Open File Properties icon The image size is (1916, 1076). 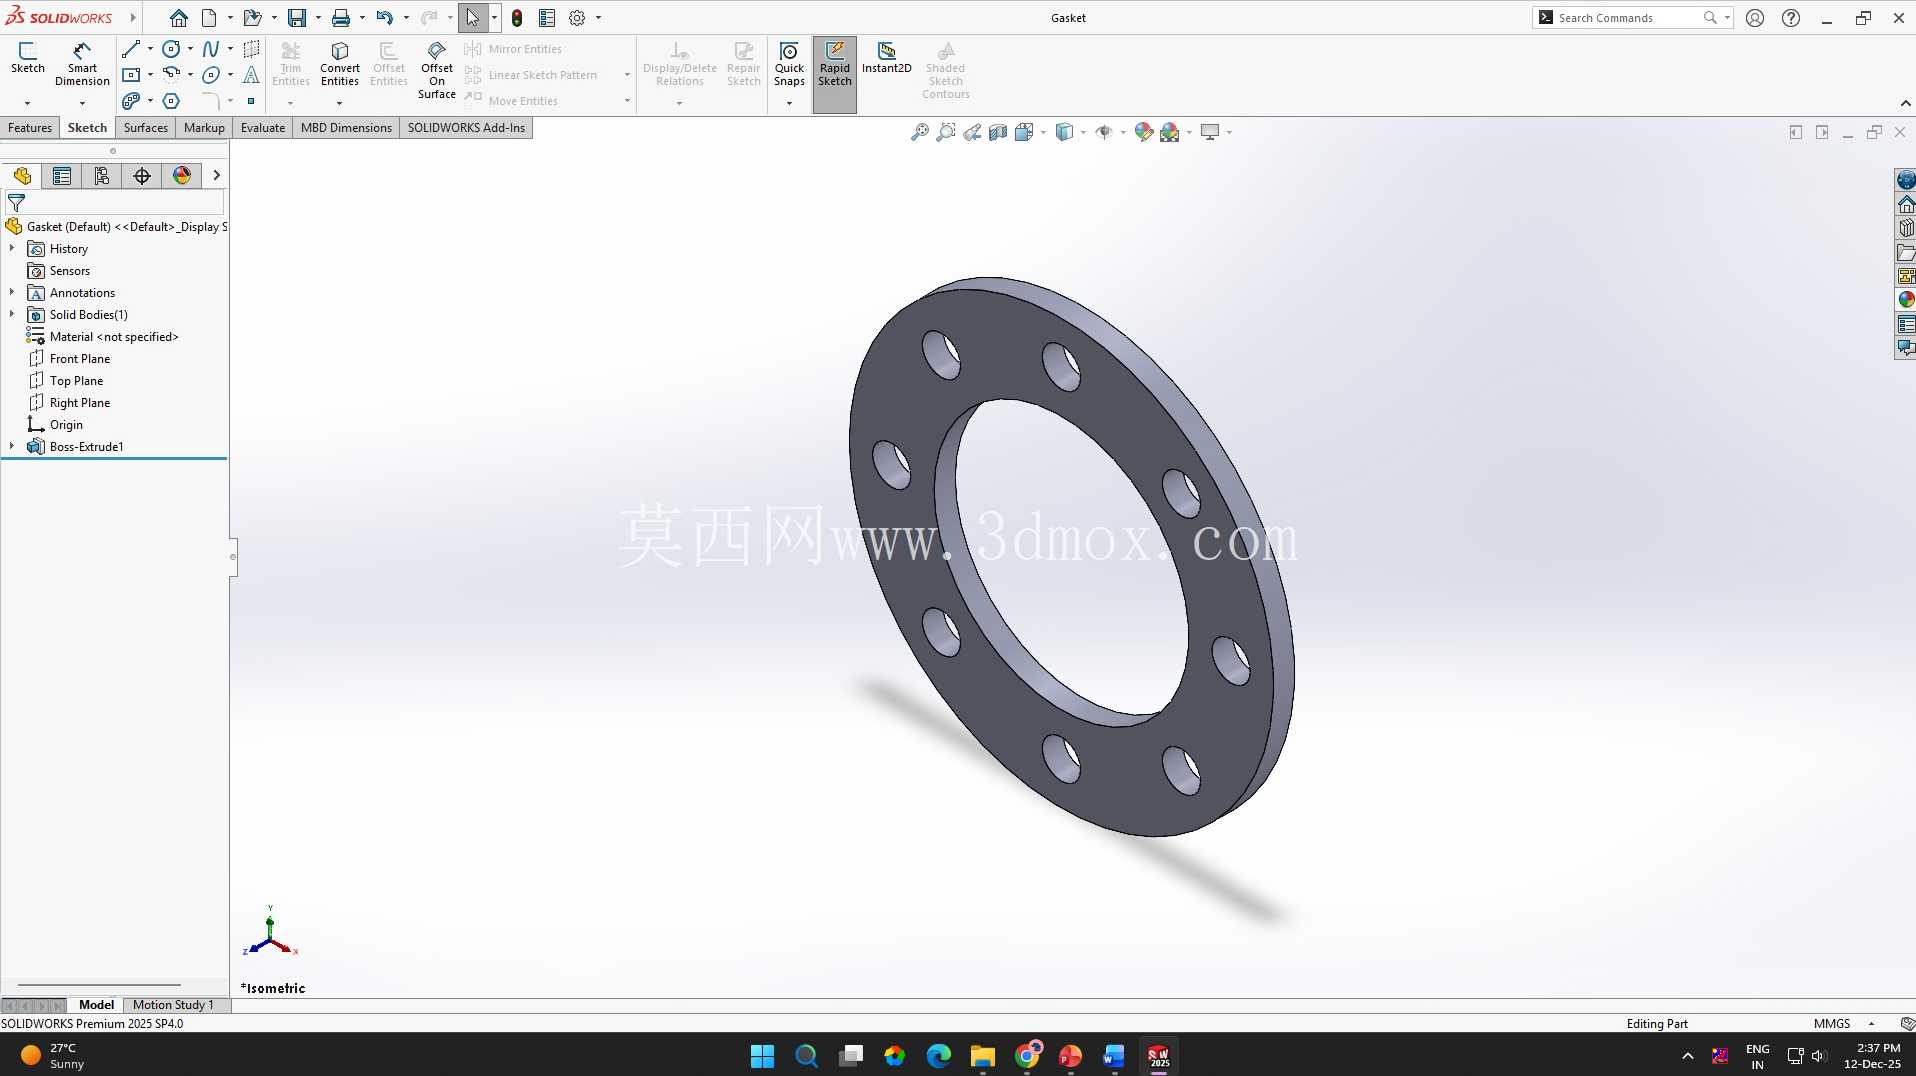pyautogui.click(x=547, y=18)
